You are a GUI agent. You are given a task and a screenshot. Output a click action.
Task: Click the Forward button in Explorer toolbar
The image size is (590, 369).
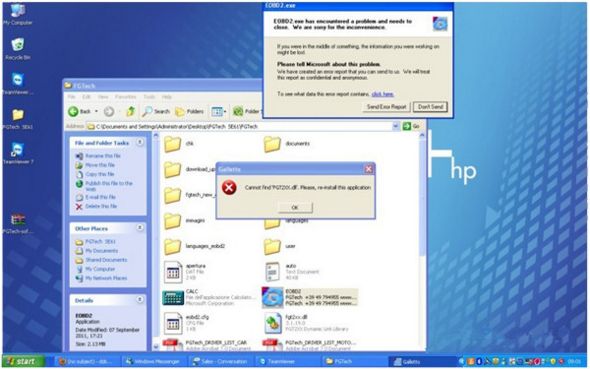109,111
